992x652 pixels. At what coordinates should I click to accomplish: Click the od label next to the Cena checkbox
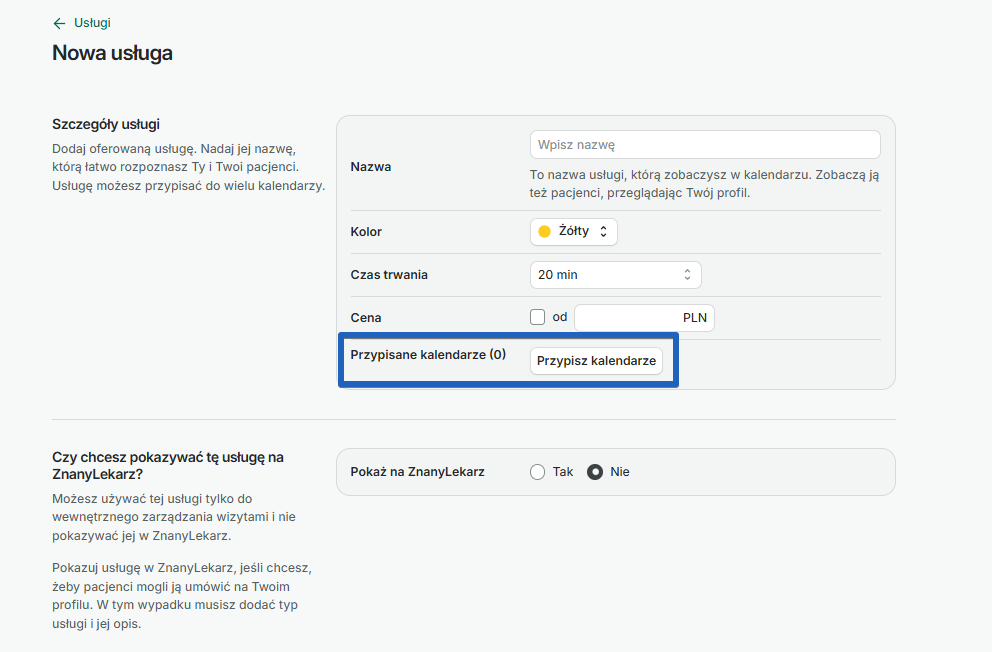[x=559, y=317]
